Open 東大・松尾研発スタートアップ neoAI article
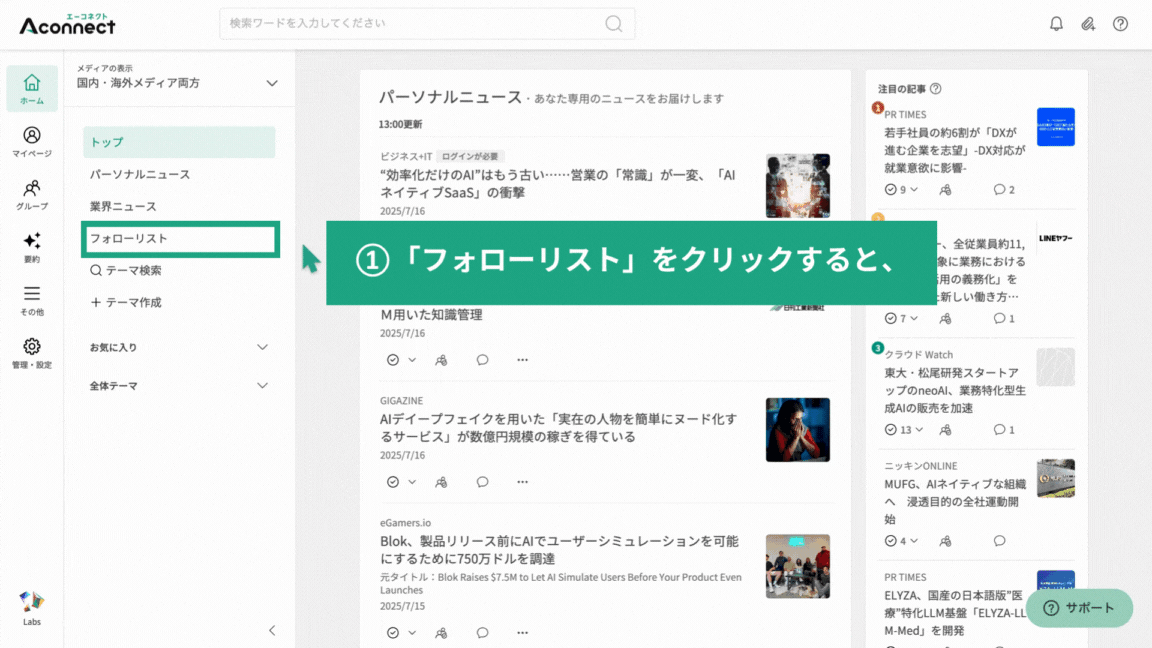 [x=954, y=390]
